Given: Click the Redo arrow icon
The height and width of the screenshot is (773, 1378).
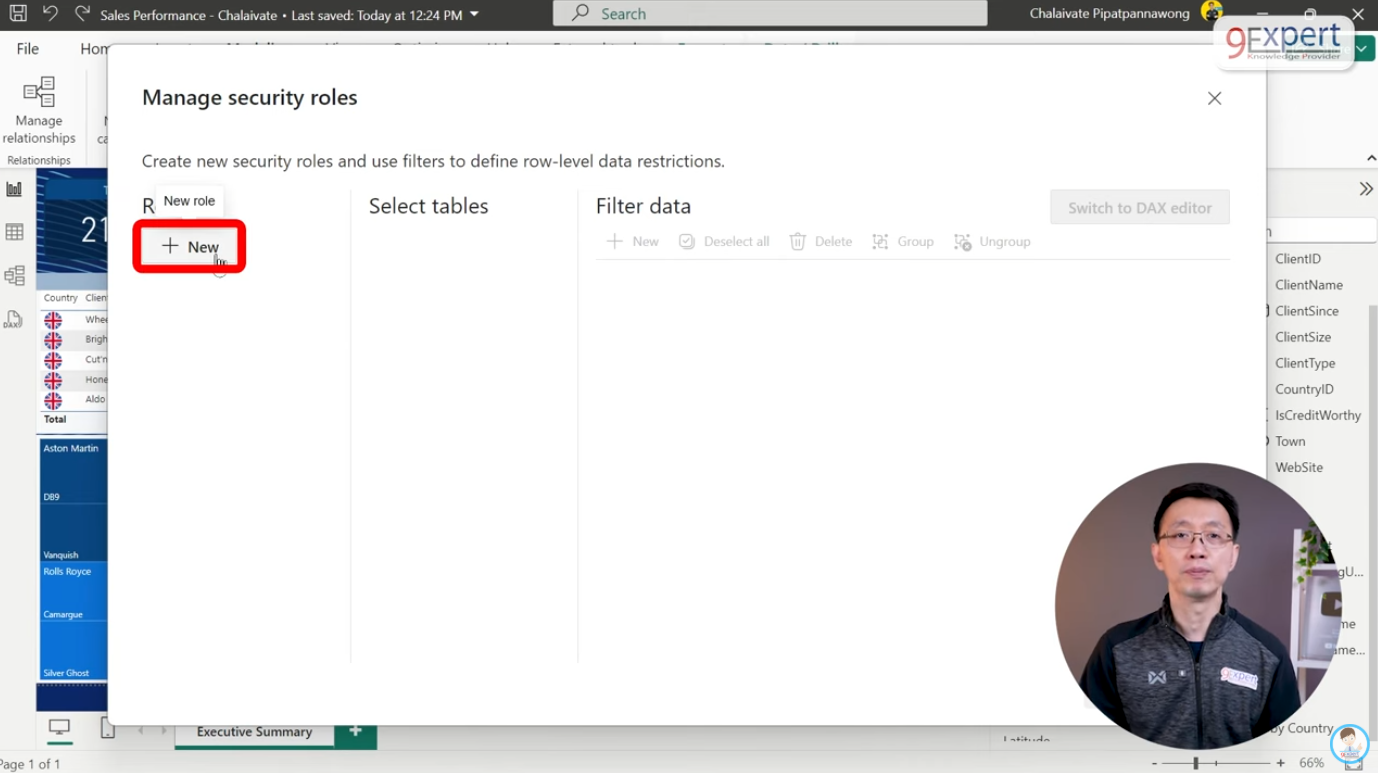Looking at the screenshot, I should click(x=82, y=14).
